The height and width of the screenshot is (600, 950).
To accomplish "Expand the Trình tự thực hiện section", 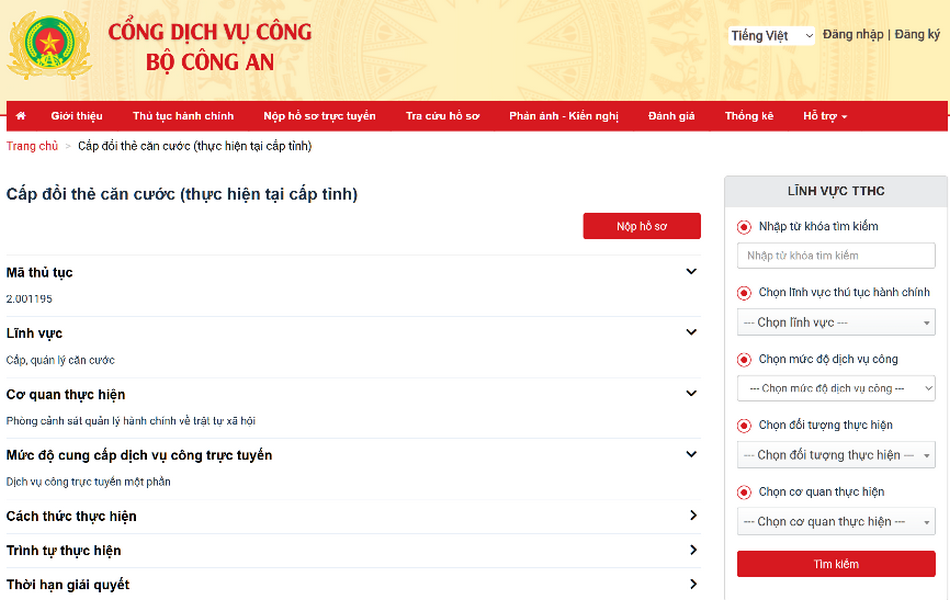I will tap(693, 550).
